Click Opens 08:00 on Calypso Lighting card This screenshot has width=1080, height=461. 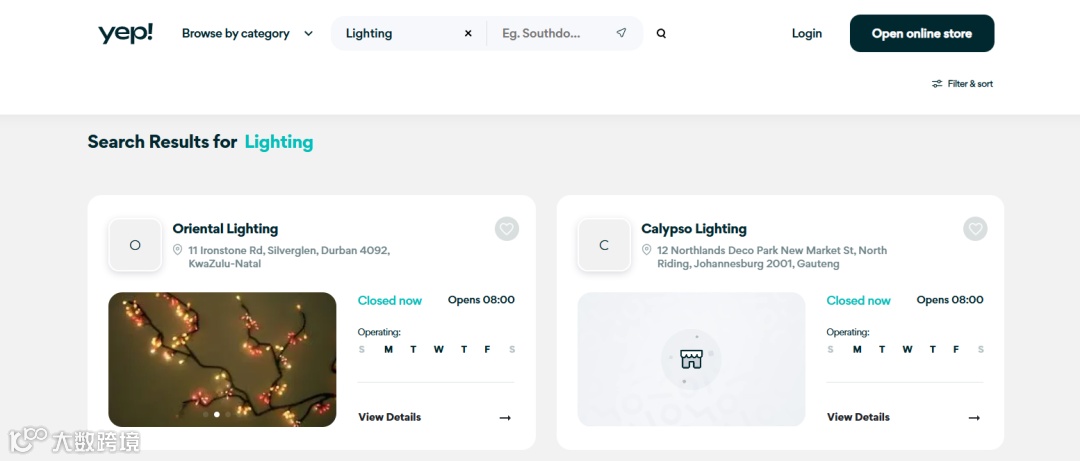(x=950, y=300)
